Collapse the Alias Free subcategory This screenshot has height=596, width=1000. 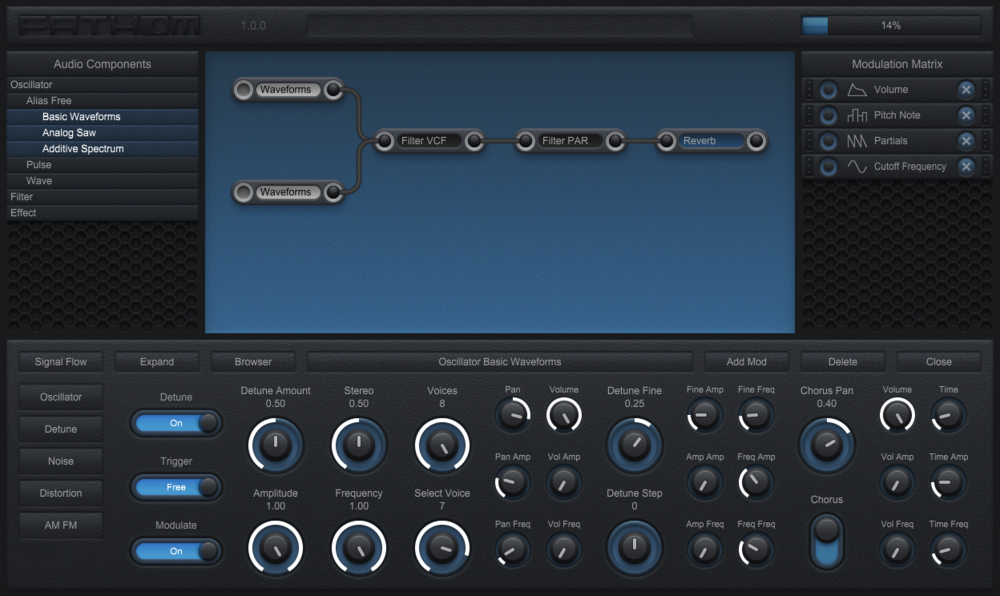coord(102,101)
